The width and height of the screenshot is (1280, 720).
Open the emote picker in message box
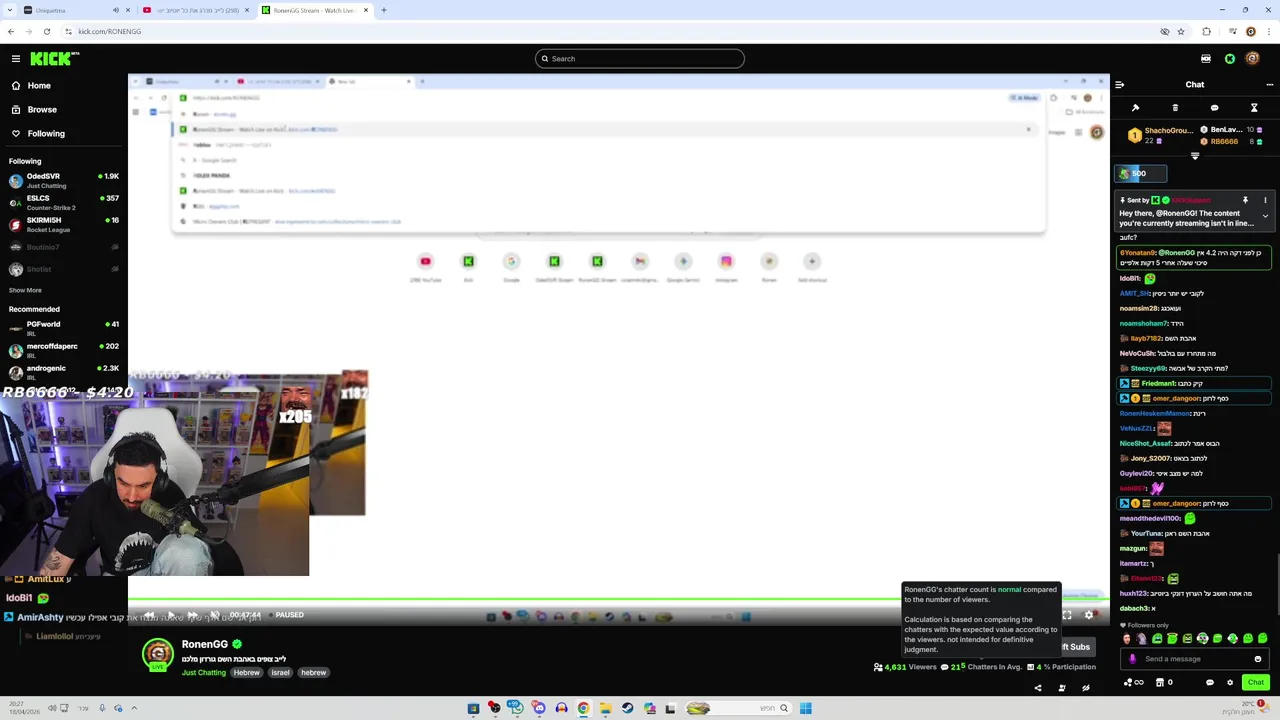click(1258, 659)
